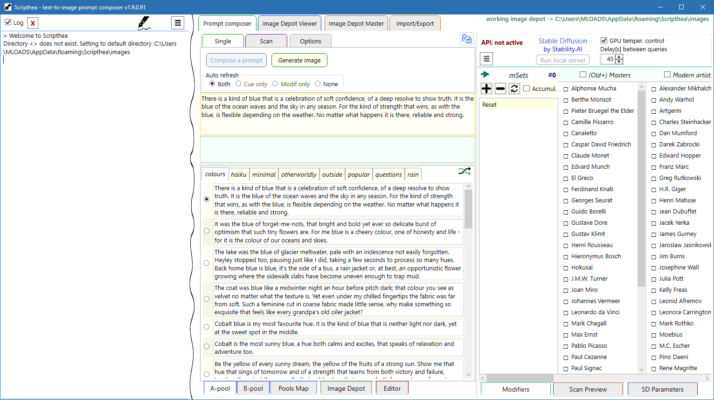Check the Moebius checkbox
The width and height of the screenshot is (714, 400).
pyautogui.click(x=654, y=335)
